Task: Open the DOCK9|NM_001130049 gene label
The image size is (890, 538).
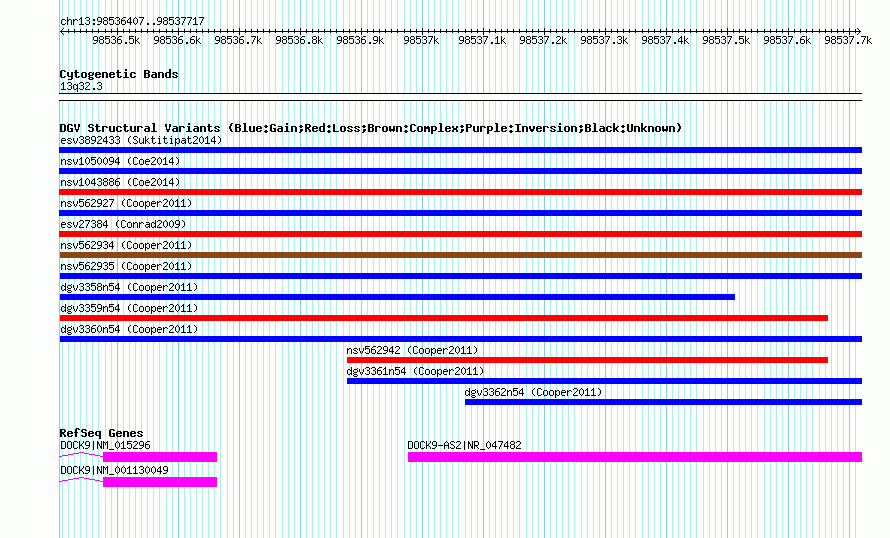Action: (114, 470)
